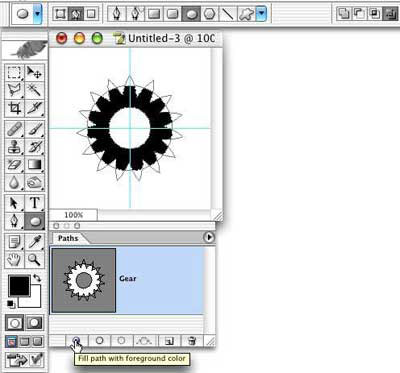Screen dimensions: 400x373
Task: Select the Slice tool
Action: pos(34,108)
